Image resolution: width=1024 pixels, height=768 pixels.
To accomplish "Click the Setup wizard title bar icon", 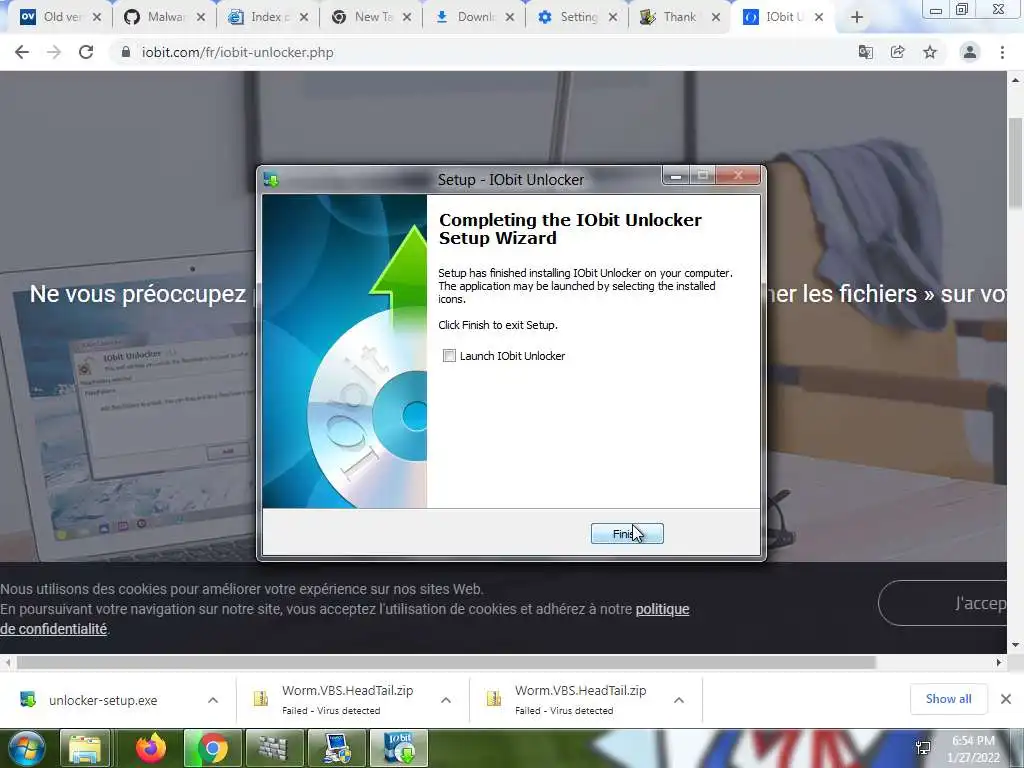I will tap(271, 180).
